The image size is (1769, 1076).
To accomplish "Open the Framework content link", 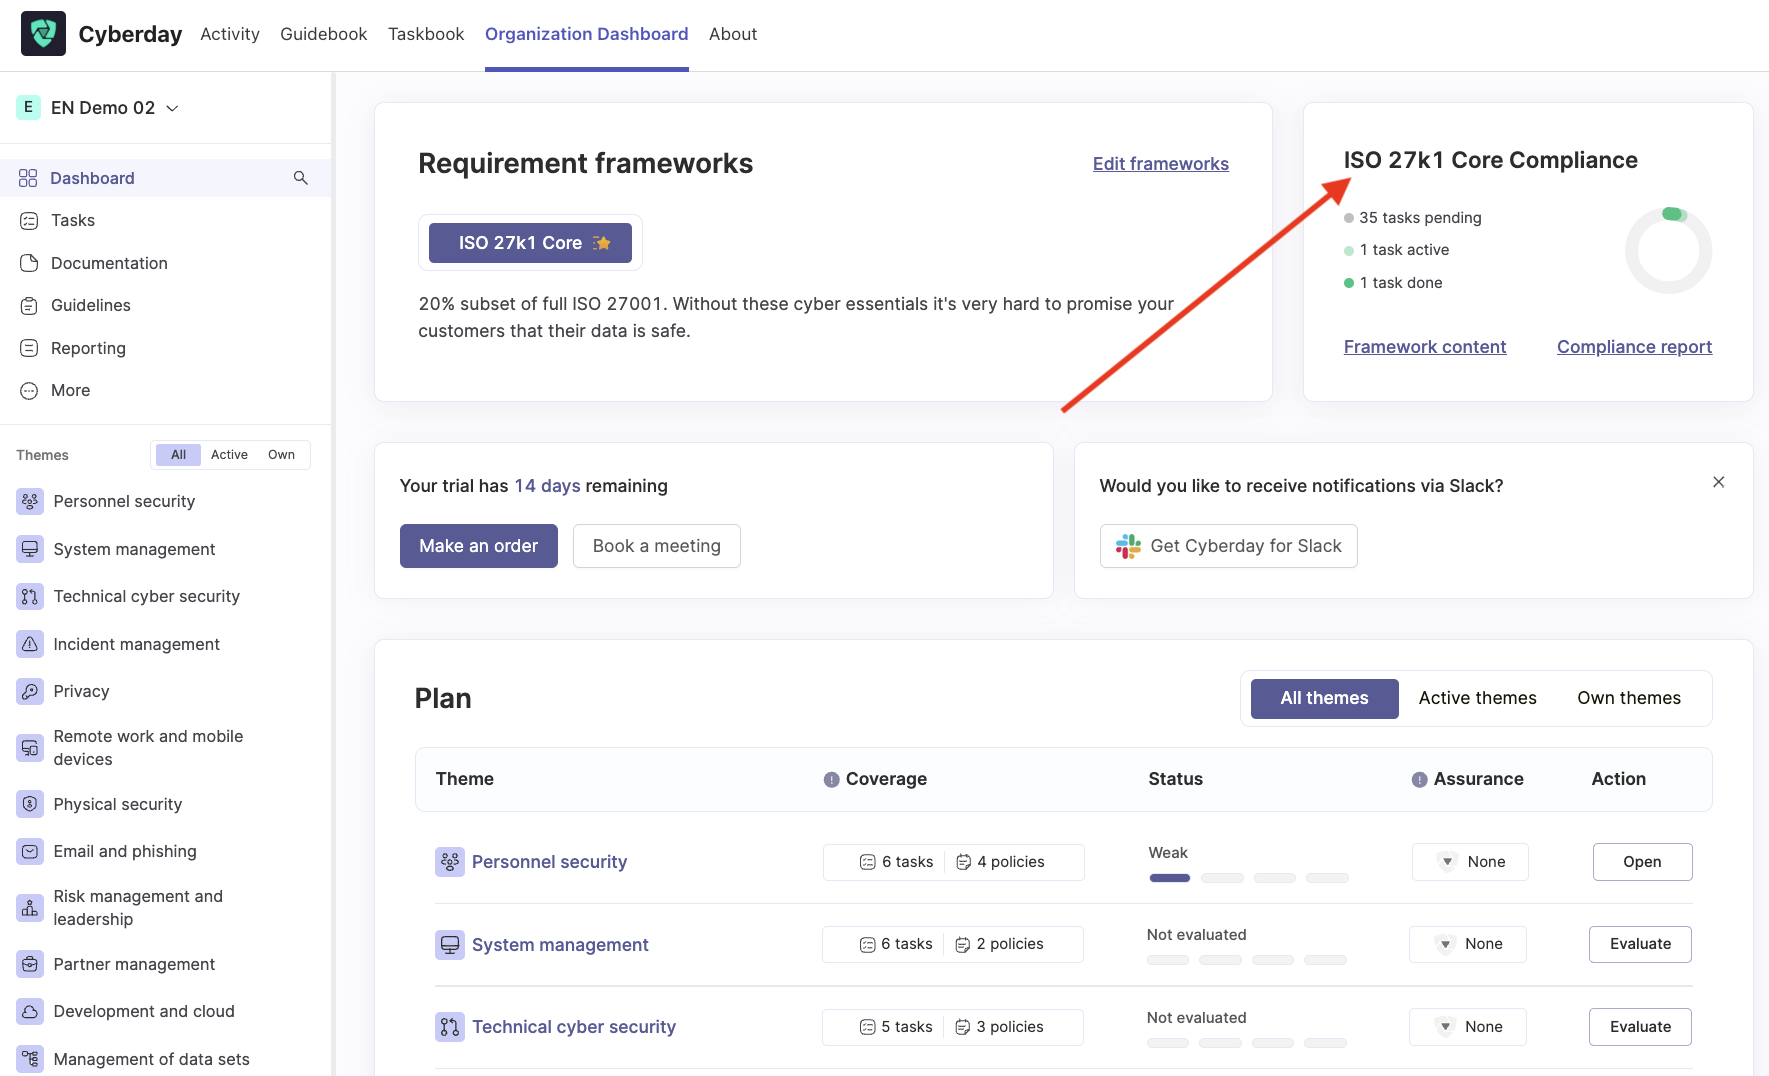I will pos(1424,347).
